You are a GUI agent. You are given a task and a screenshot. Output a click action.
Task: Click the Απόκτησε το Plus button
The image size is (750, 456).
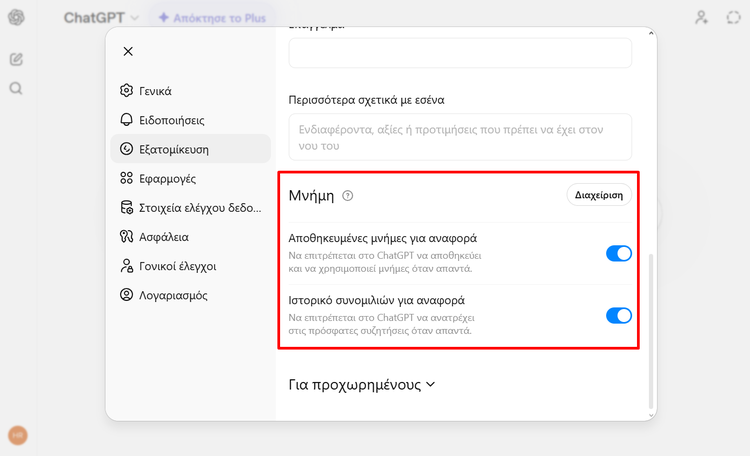pos(210,18)
